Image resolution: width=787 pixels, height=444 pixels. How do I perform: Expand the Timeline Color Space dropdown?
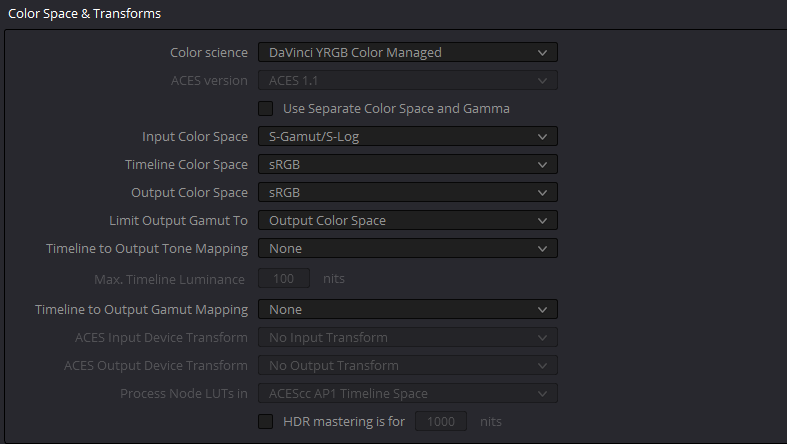[x=408, y=165]
